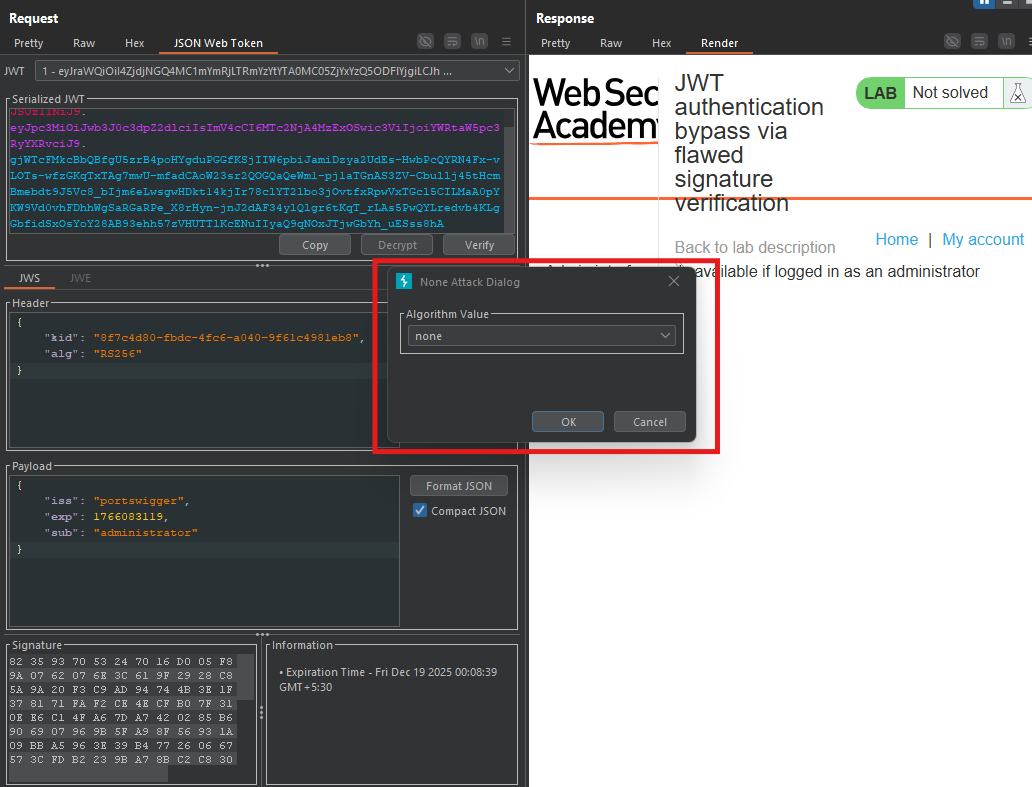Click the Web Security Academy logo
This screenshot has width=1032, height=787.
coord(595,109)
